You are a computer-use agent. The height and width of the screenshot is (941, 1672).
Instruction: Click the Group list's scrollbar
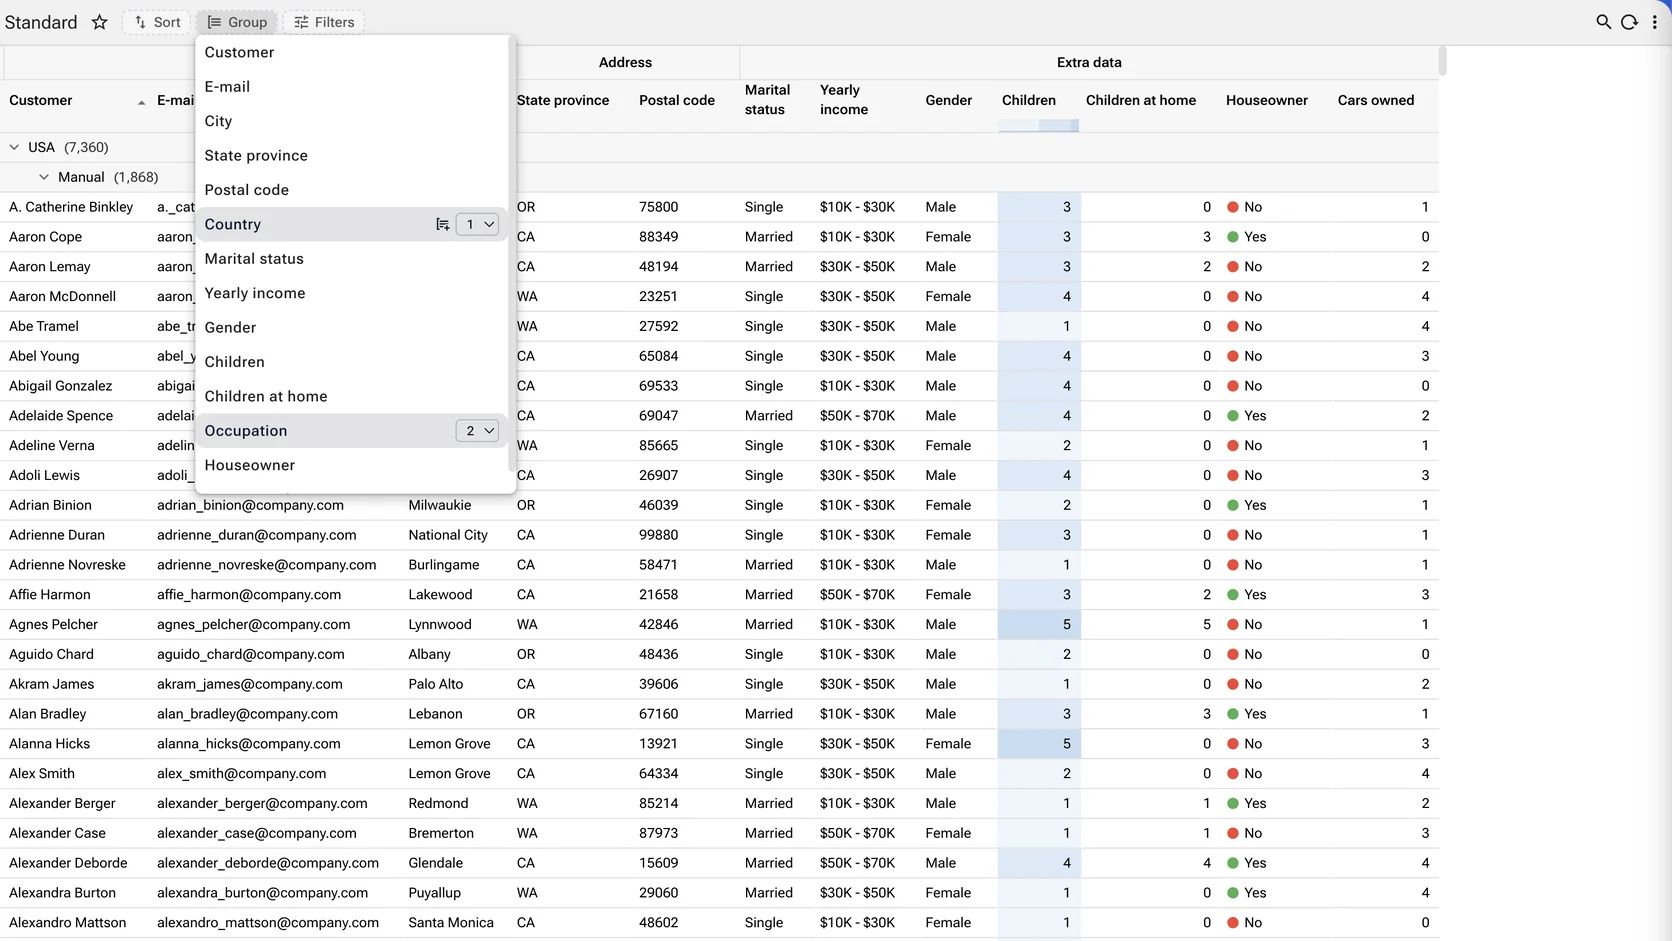(512, 255)
